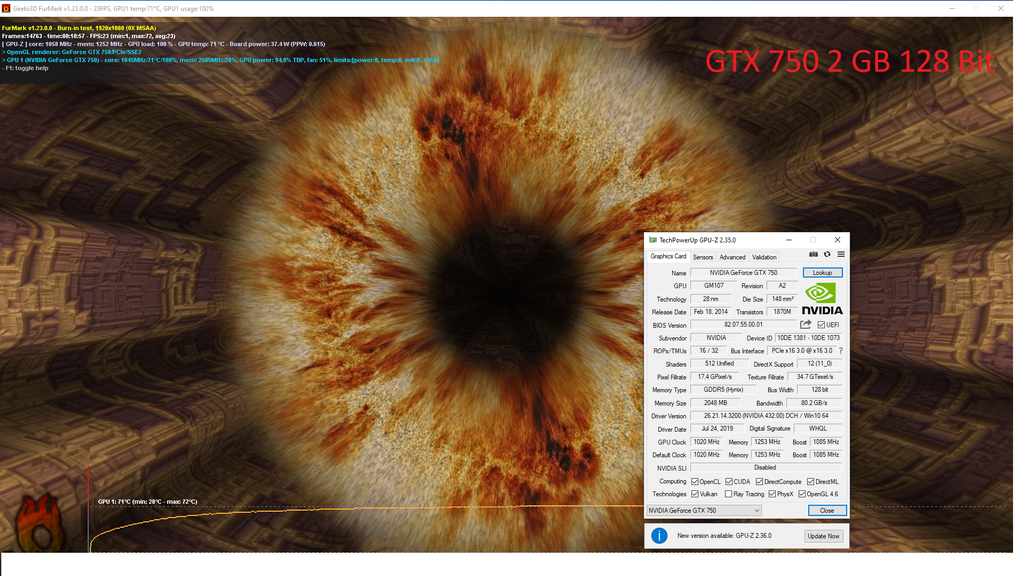Minimize the GPU-Z window

pyautogui.click(x=789, y=240)
